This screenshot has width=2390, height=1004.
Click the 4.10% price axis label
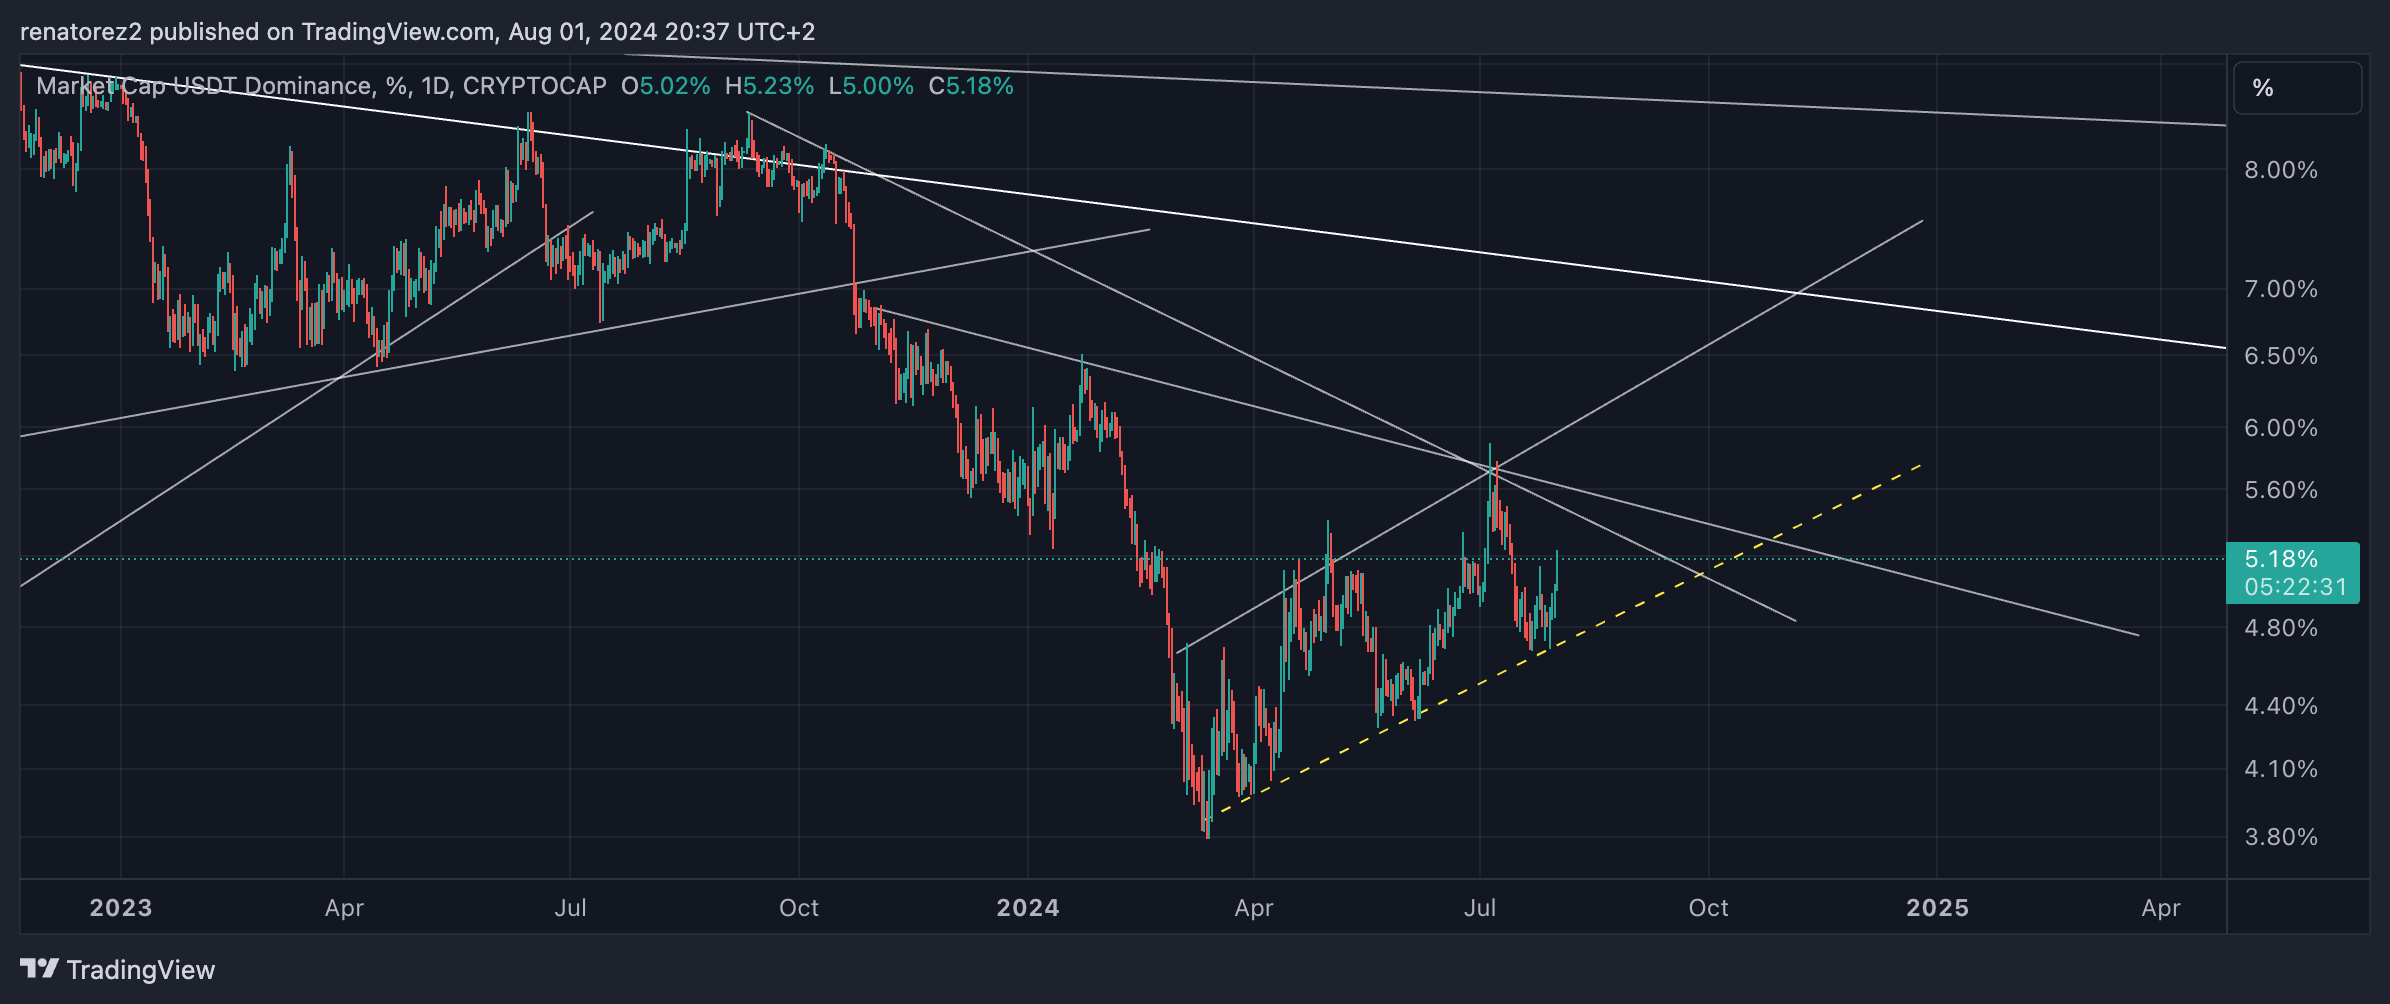[x=2281, y=769]
